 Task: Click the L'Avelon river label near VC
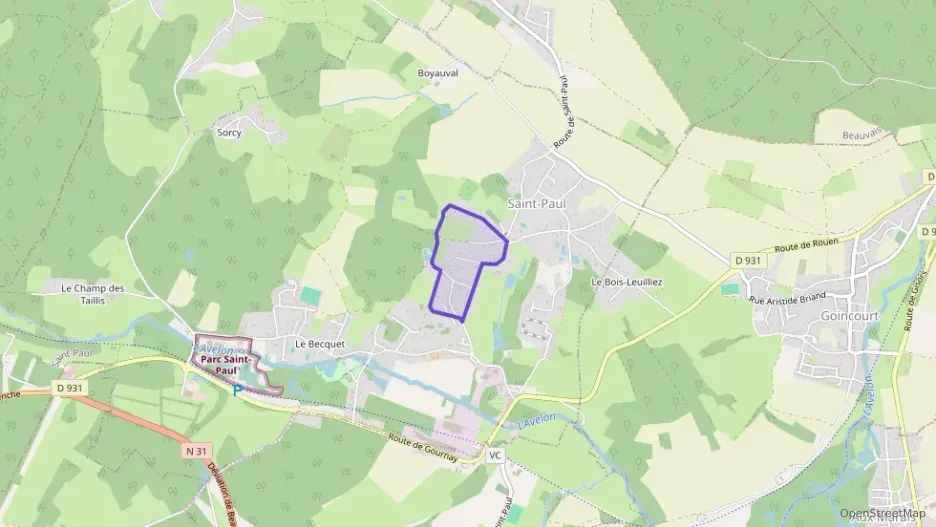537,421
